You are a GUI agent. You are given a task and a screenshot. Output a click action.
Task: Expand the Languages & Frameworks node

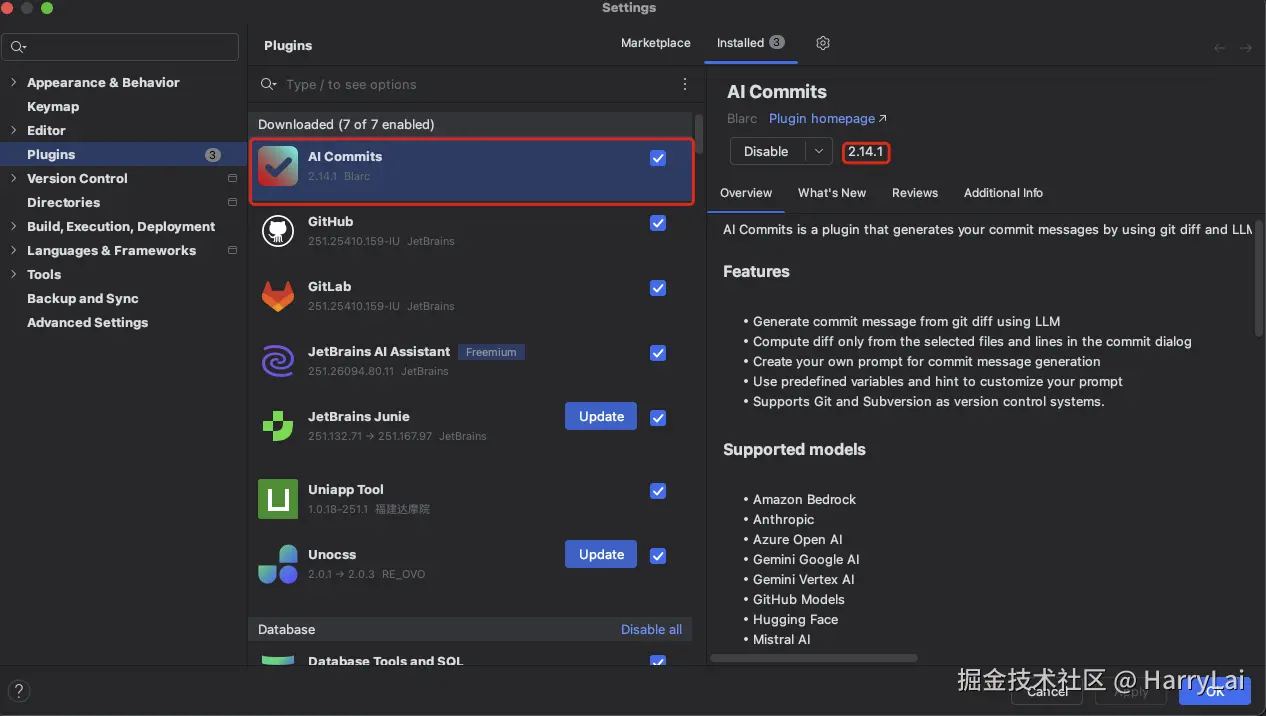pos(13,251)
